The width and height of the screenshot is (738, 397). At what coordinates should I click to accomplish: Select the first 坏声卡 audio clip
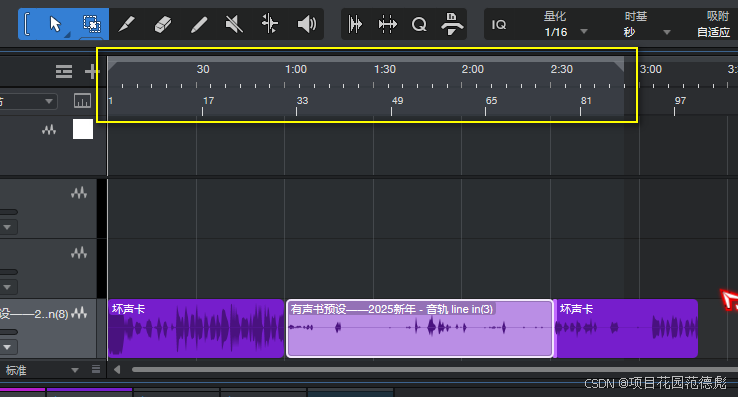point(196,328)
